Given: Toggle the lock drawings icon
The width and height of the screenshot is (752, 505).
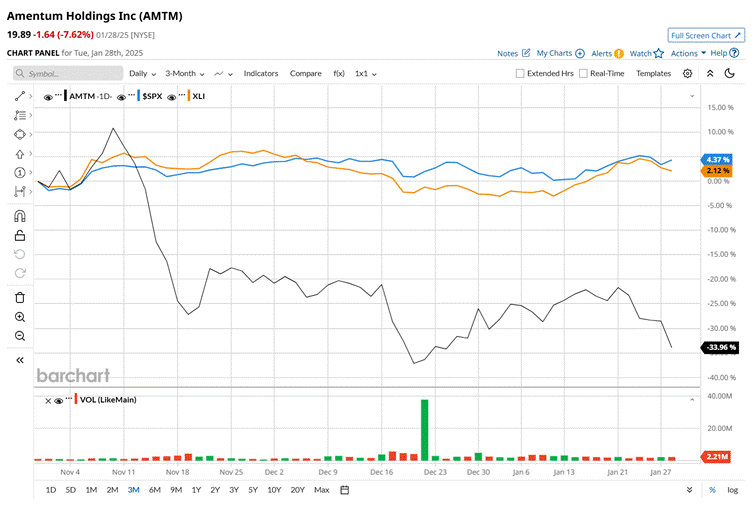Looking at the screenshot, I should pyautogui.click(x=20, y=235).
